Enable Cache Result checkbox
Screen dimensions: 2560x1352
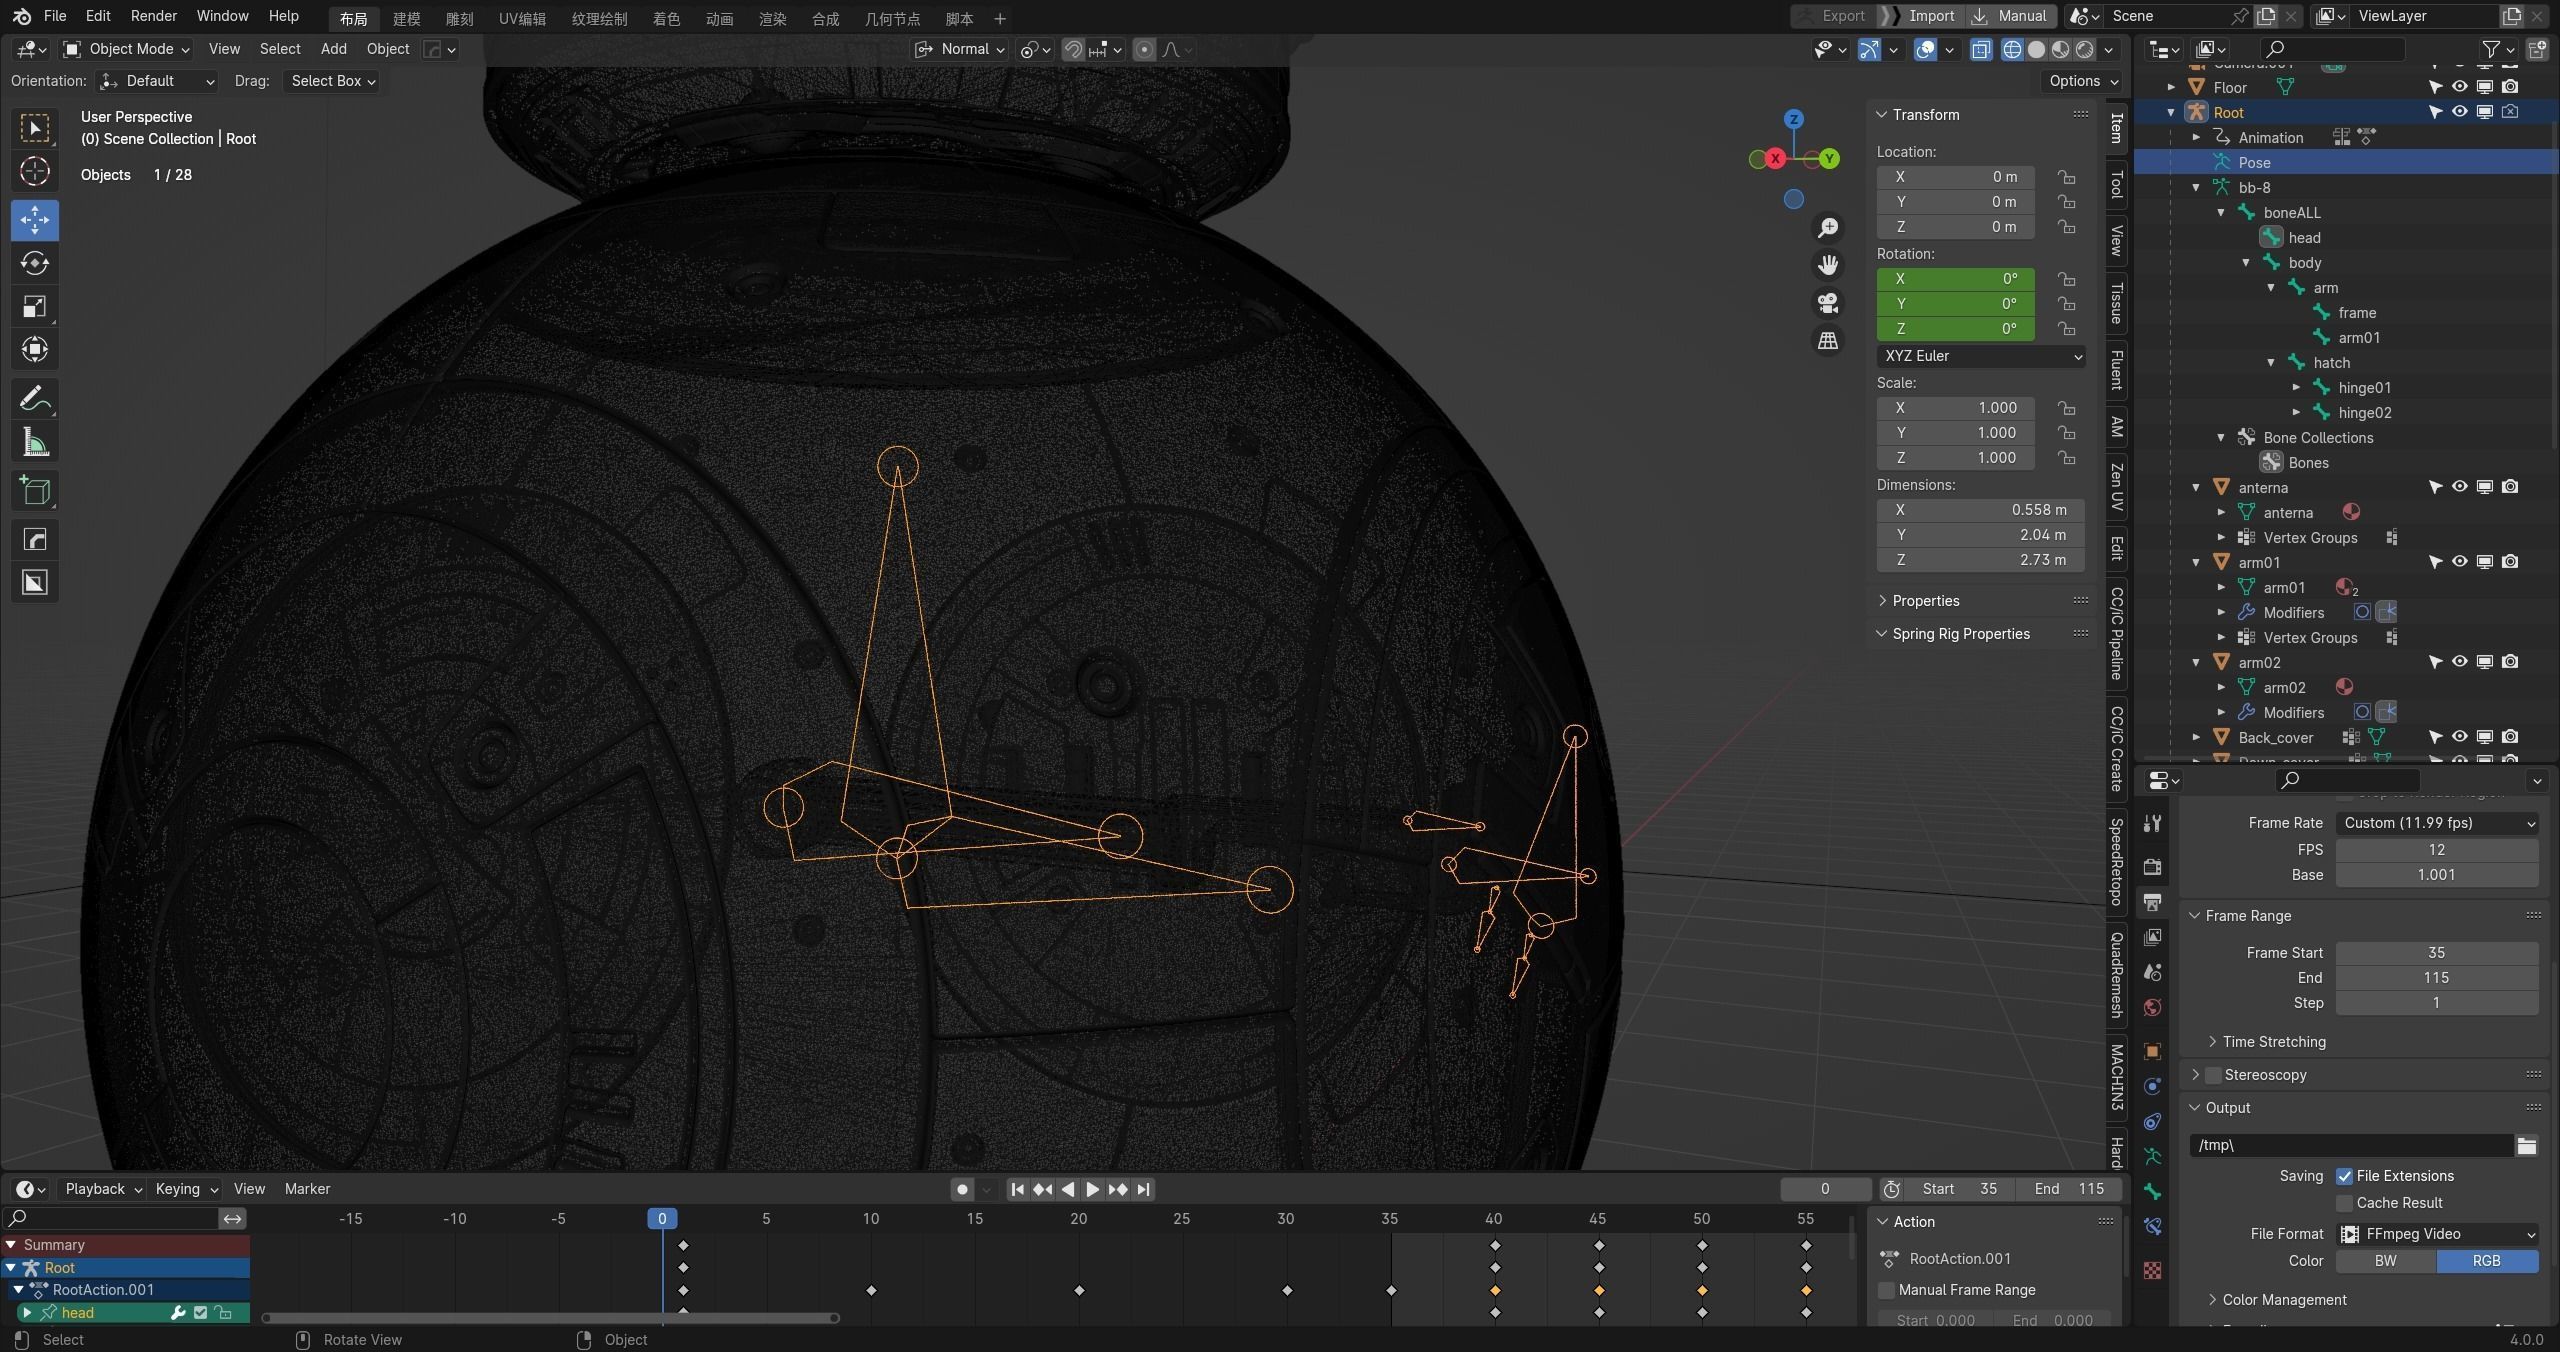[x=2344, y=1203]
